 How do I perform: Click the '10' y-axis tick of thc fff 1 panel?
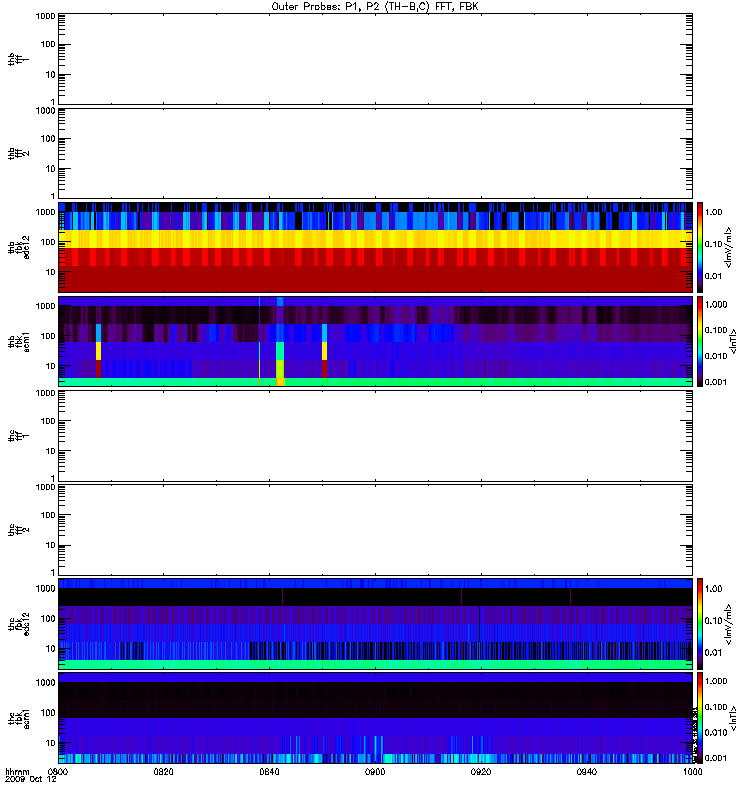(x=51, y=451)
